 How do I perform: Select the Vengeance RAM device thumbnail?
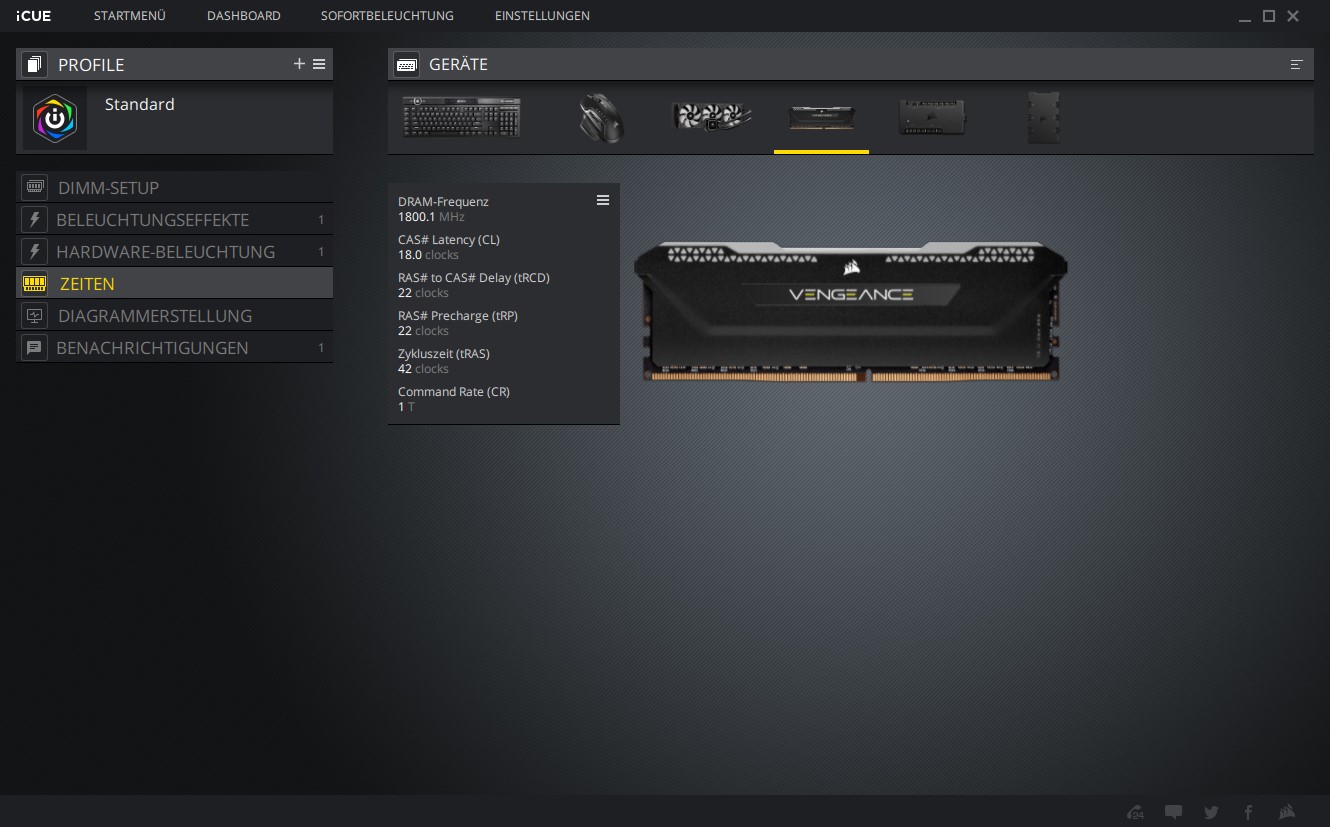point(821,118)
